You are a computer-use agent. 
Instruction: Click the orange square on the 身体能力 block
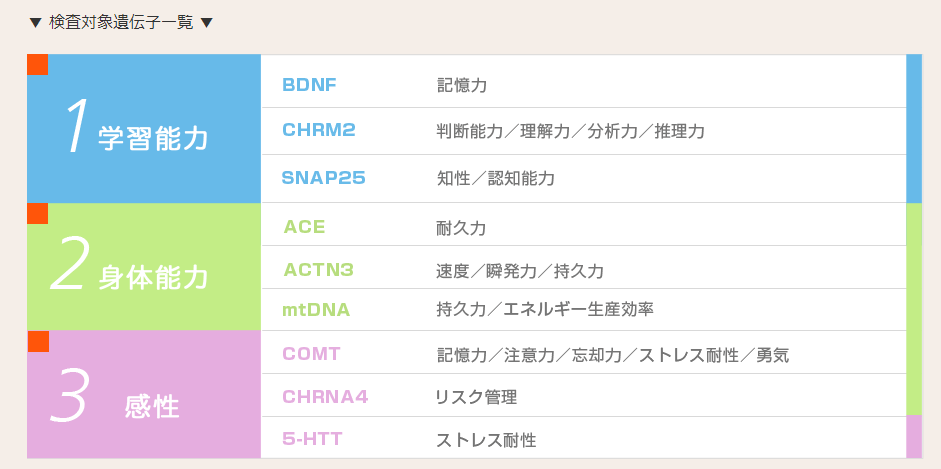point(37,214)
